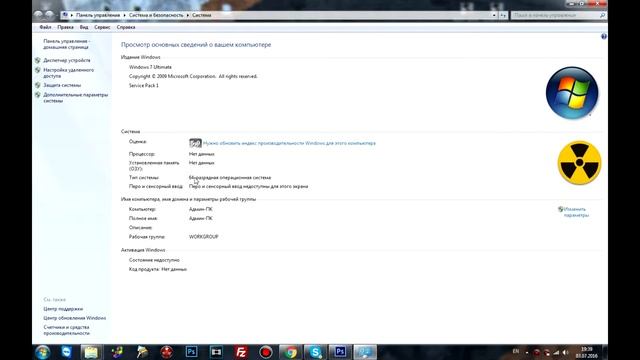Open Центр обновления Windows link
This screenshot has height=360, width=640.
(x=75, y=318)
